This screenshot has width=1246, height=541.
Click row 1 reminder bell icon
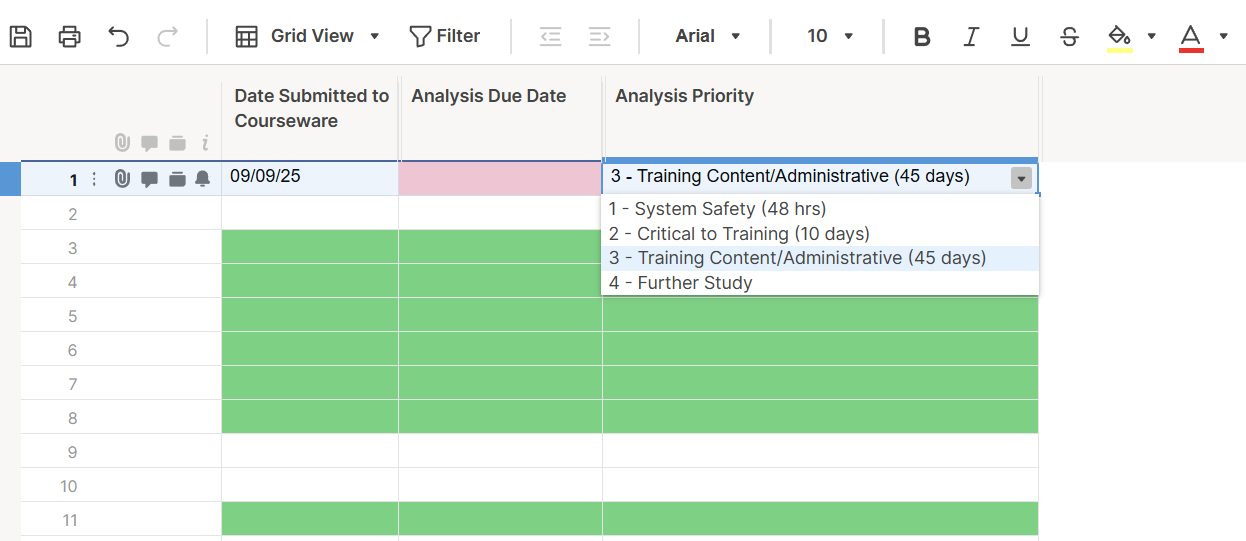203,179
